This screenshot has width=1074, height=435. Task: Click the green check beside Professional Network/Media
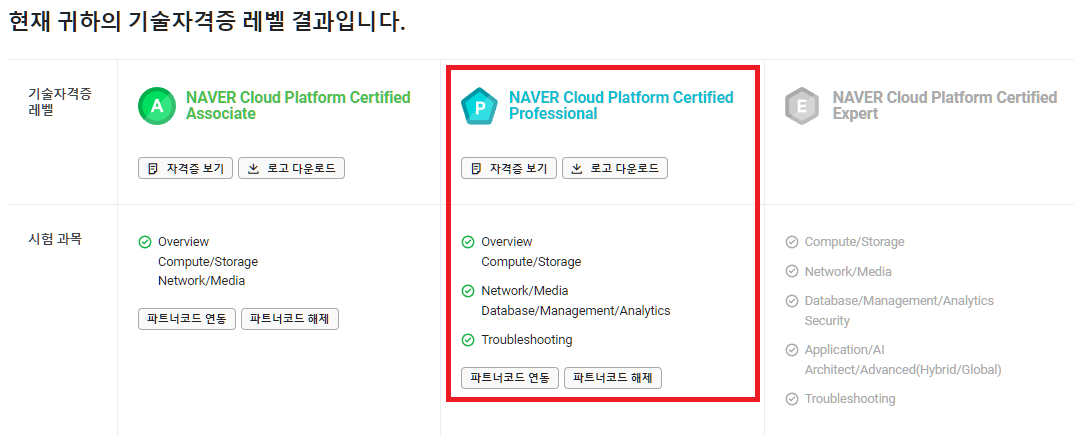(x=468, y=291)
